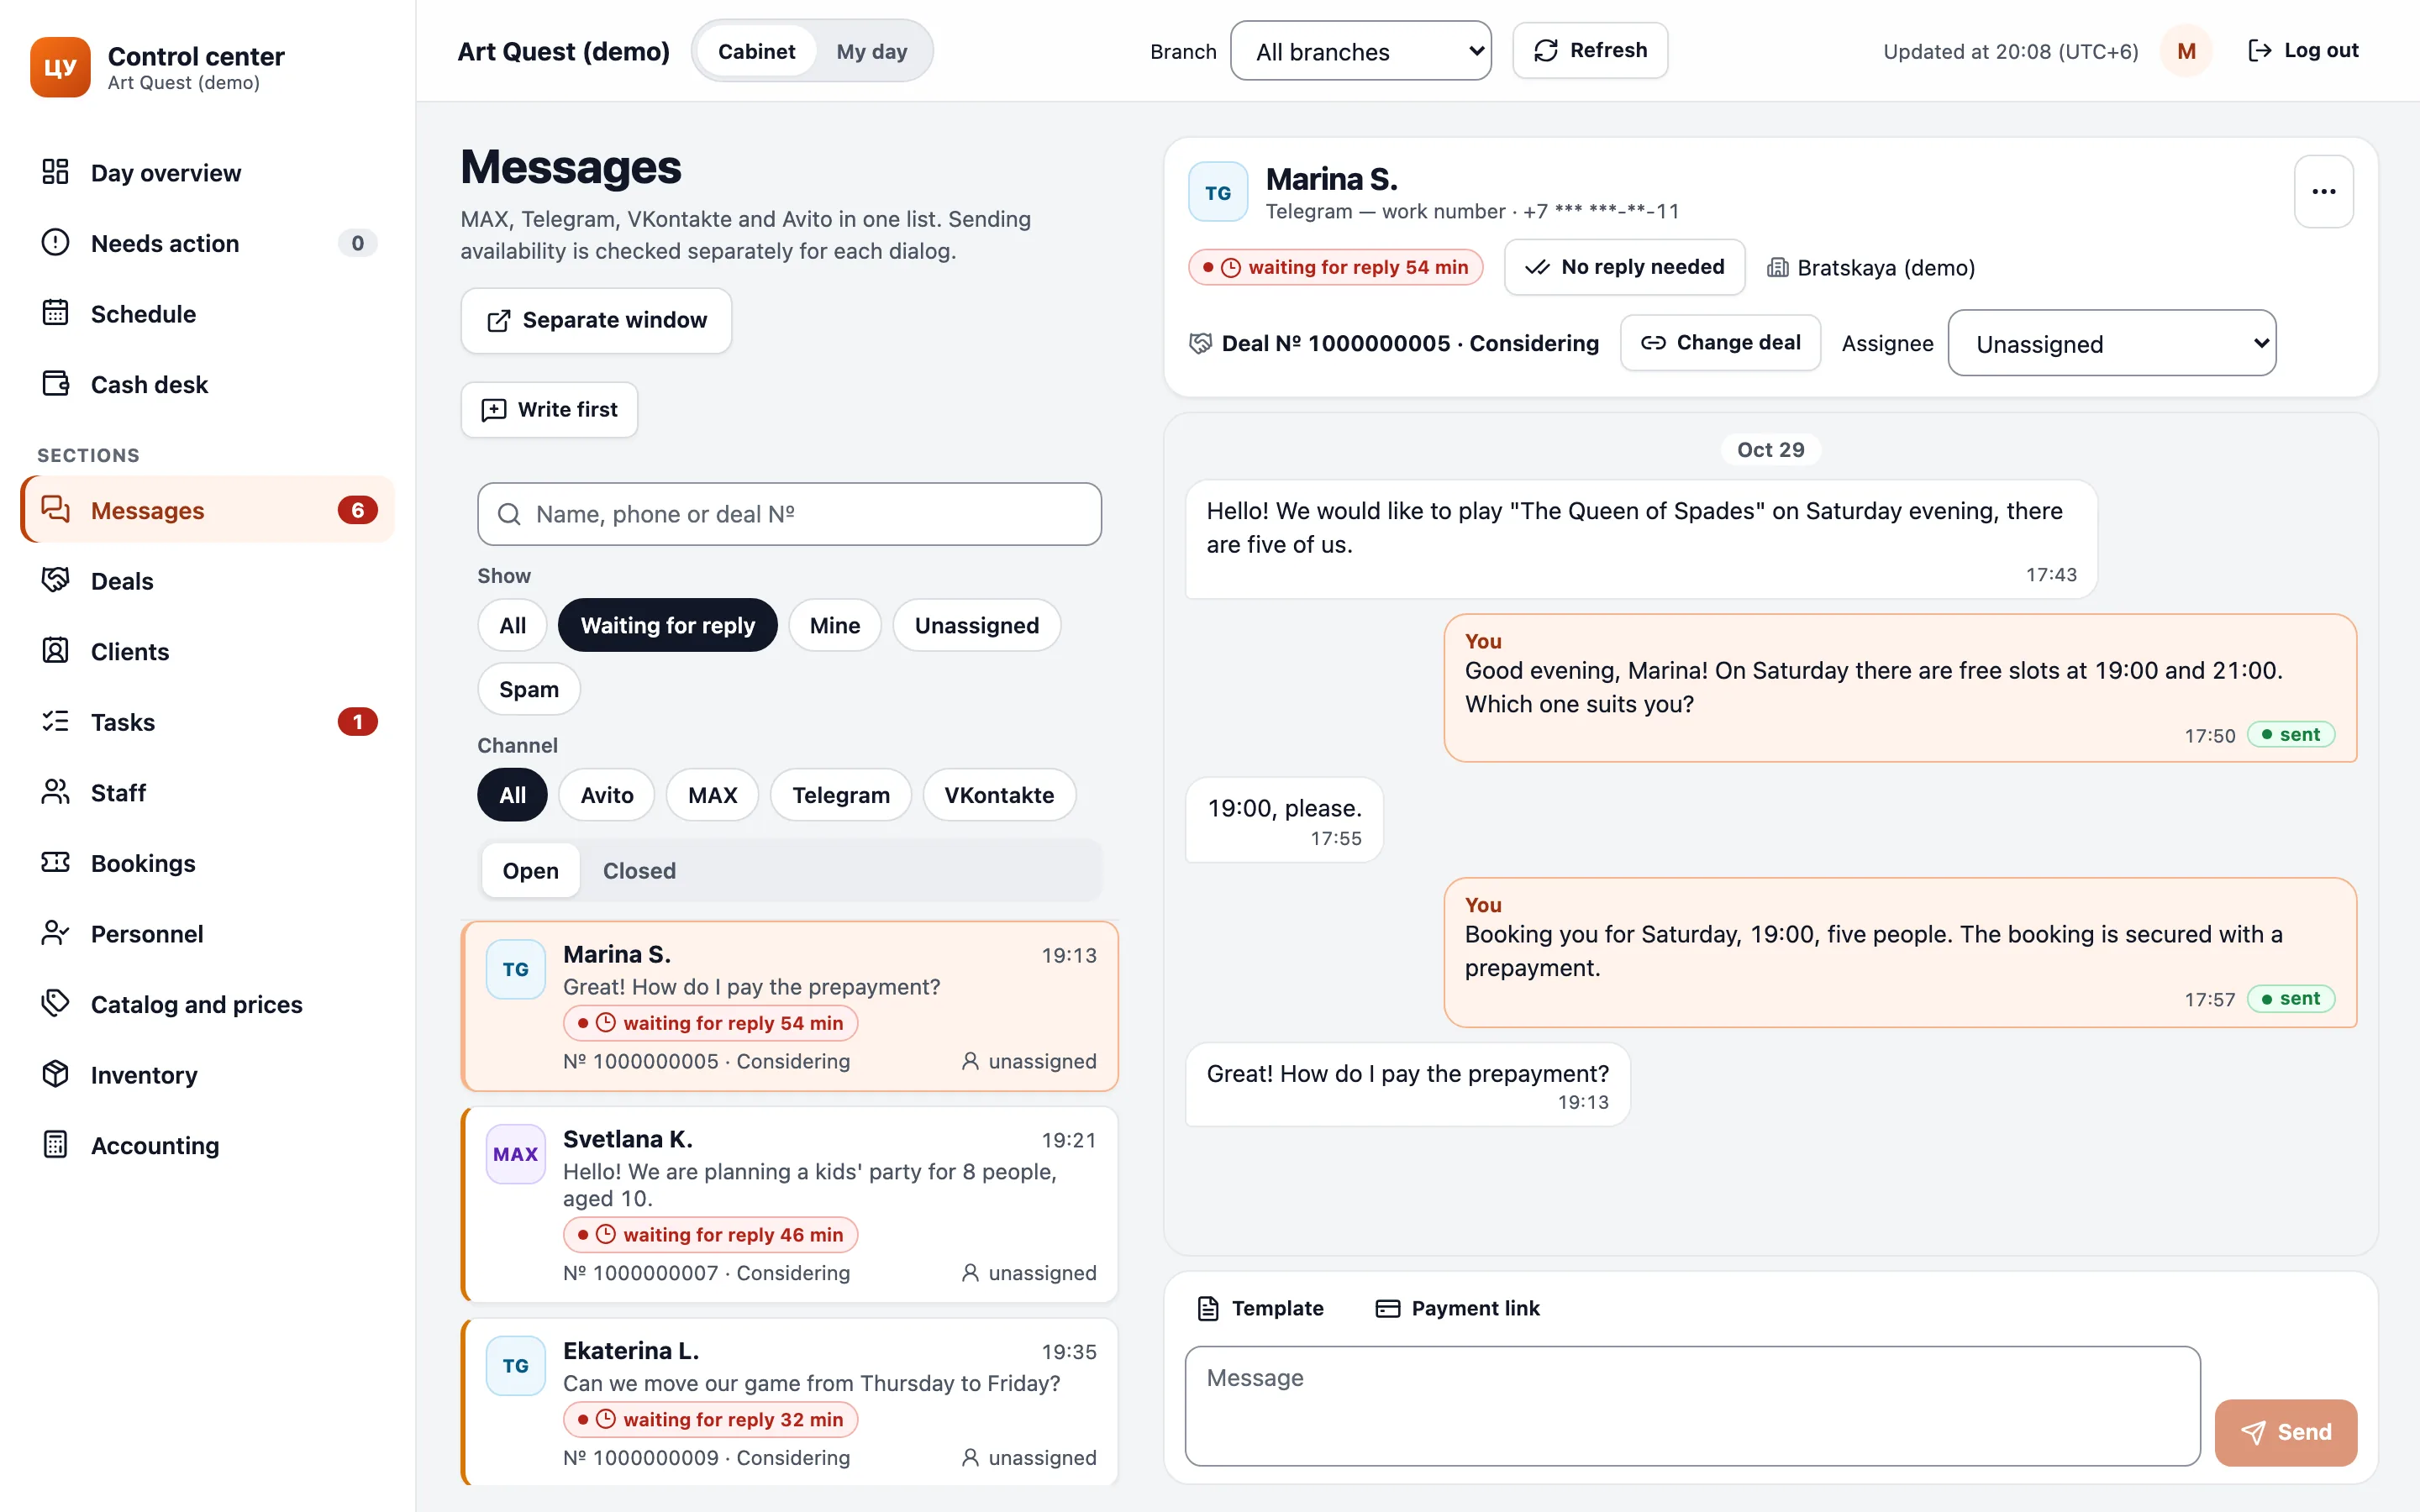Click the Messages unread badge 6

[357, 510]
